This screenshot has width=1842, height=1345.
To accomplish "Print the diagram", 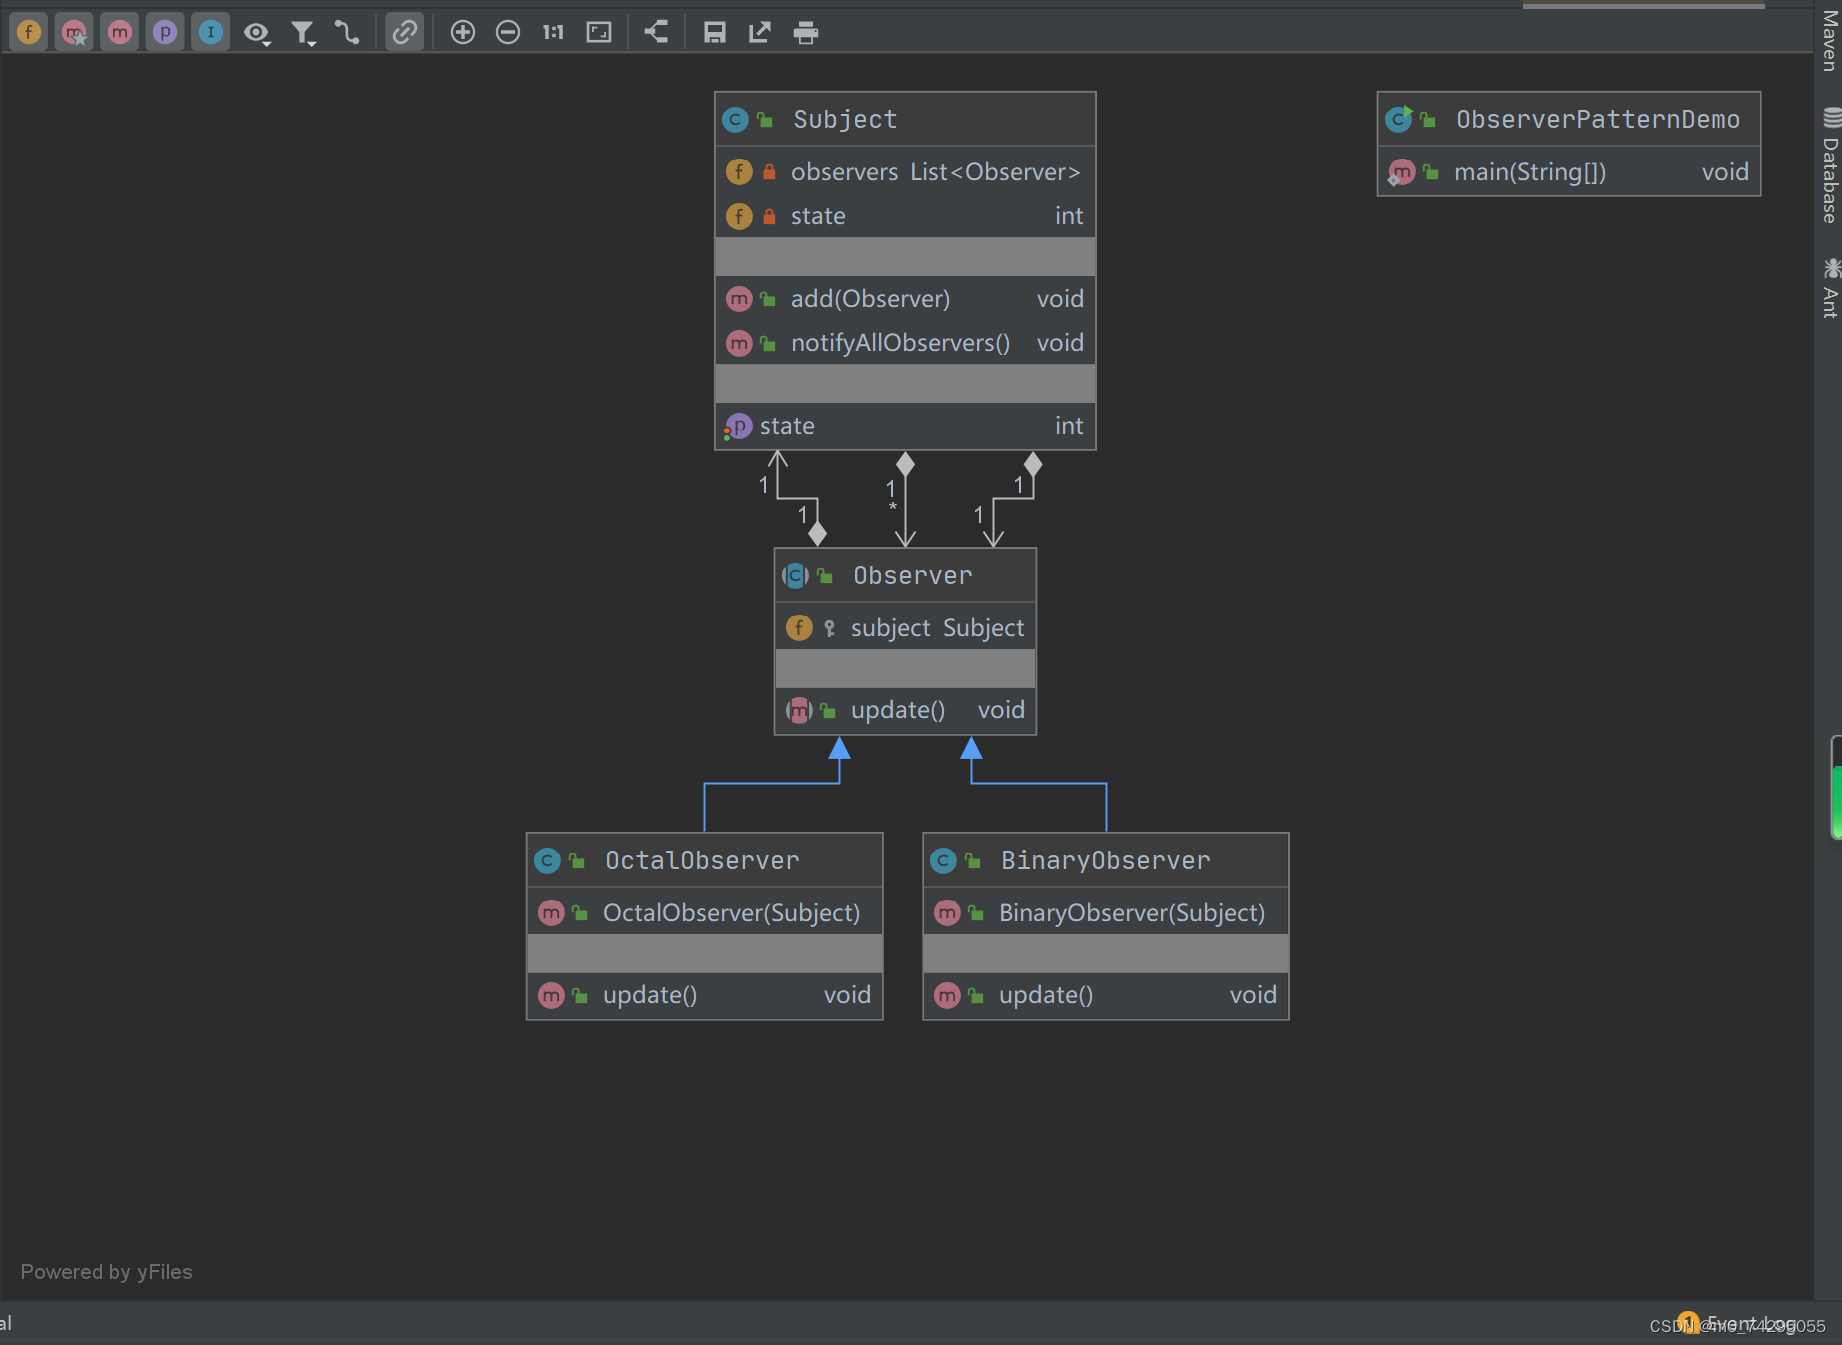I will (x=806, y=33).
